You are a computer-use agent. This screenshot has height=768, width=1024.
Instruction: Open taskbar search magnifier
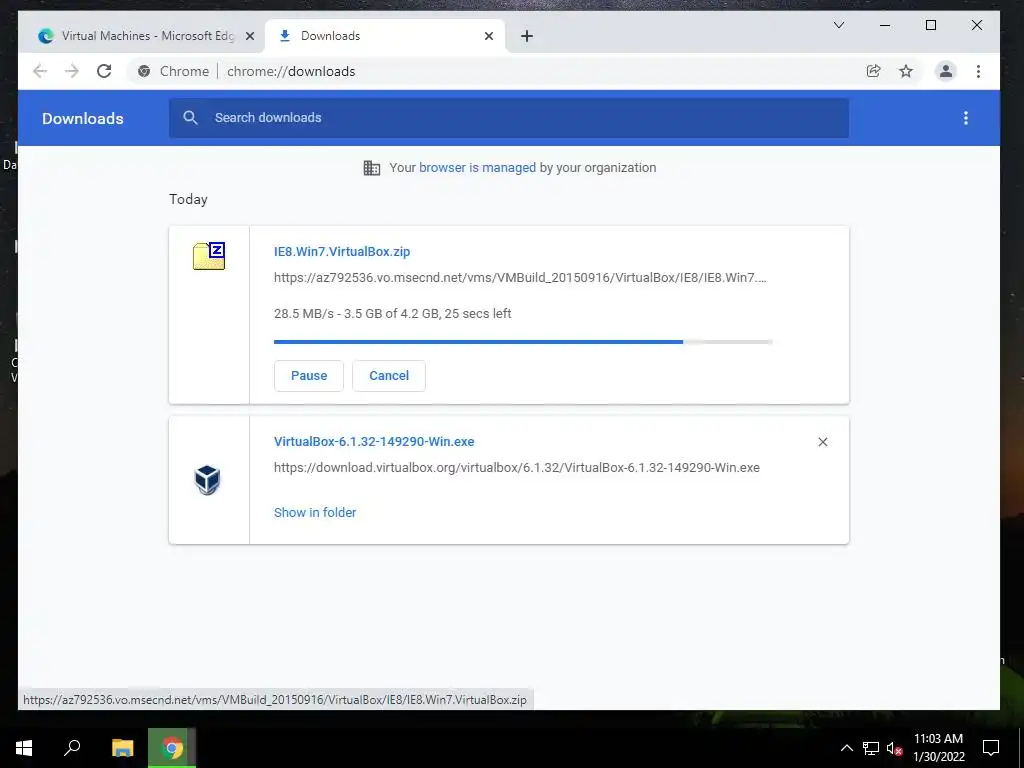(x=72, y=748)
